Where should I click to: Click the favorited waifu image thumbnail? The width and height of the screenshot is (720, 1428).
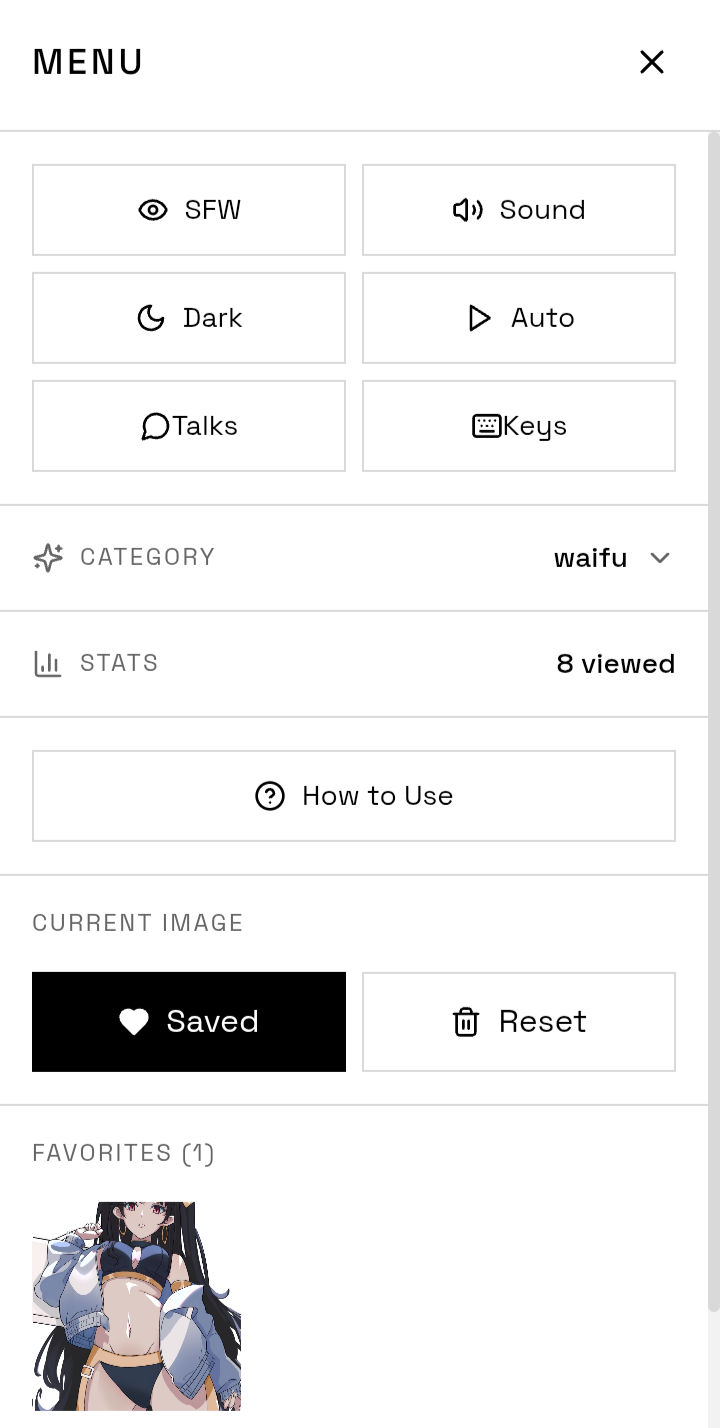click(137, 1306)
